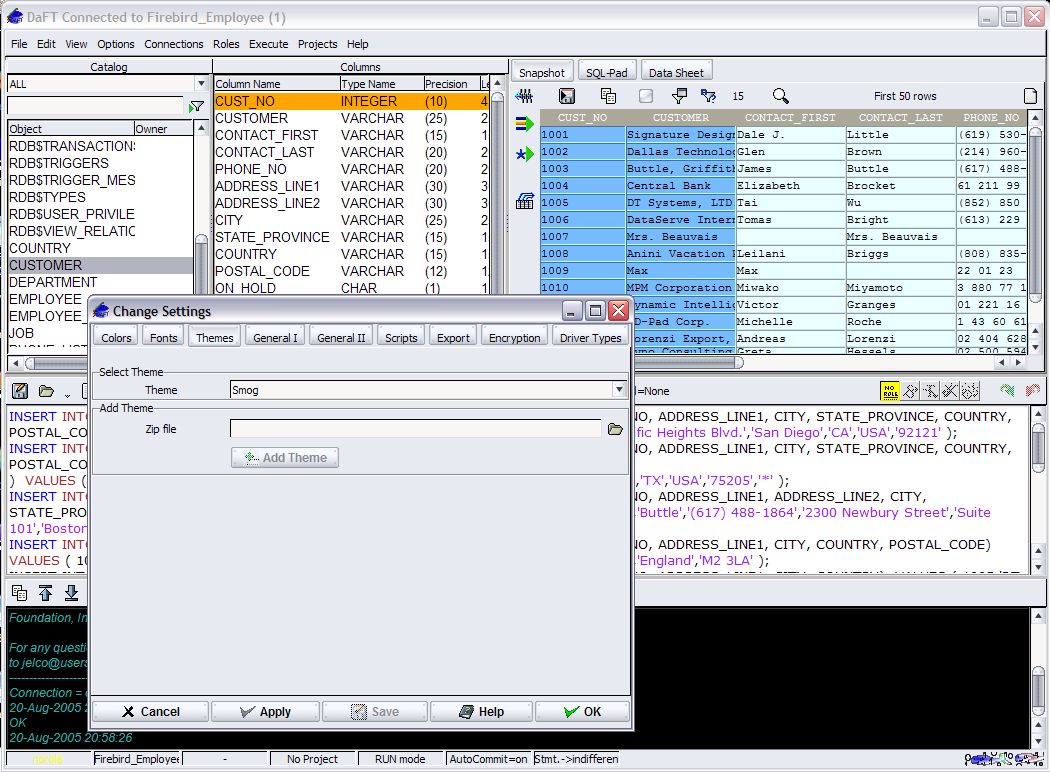
Task: Confirm settings with the OK button
Action: pos(582,712)
